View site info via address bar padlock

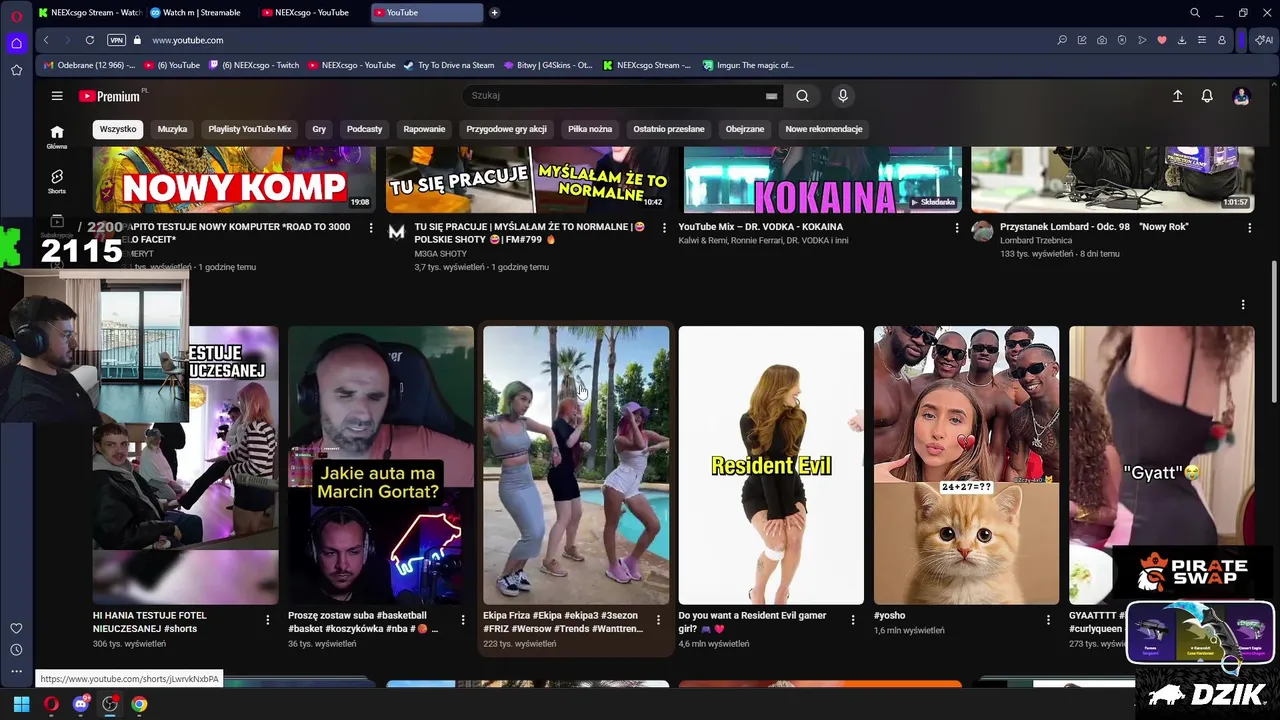point(138,40)
